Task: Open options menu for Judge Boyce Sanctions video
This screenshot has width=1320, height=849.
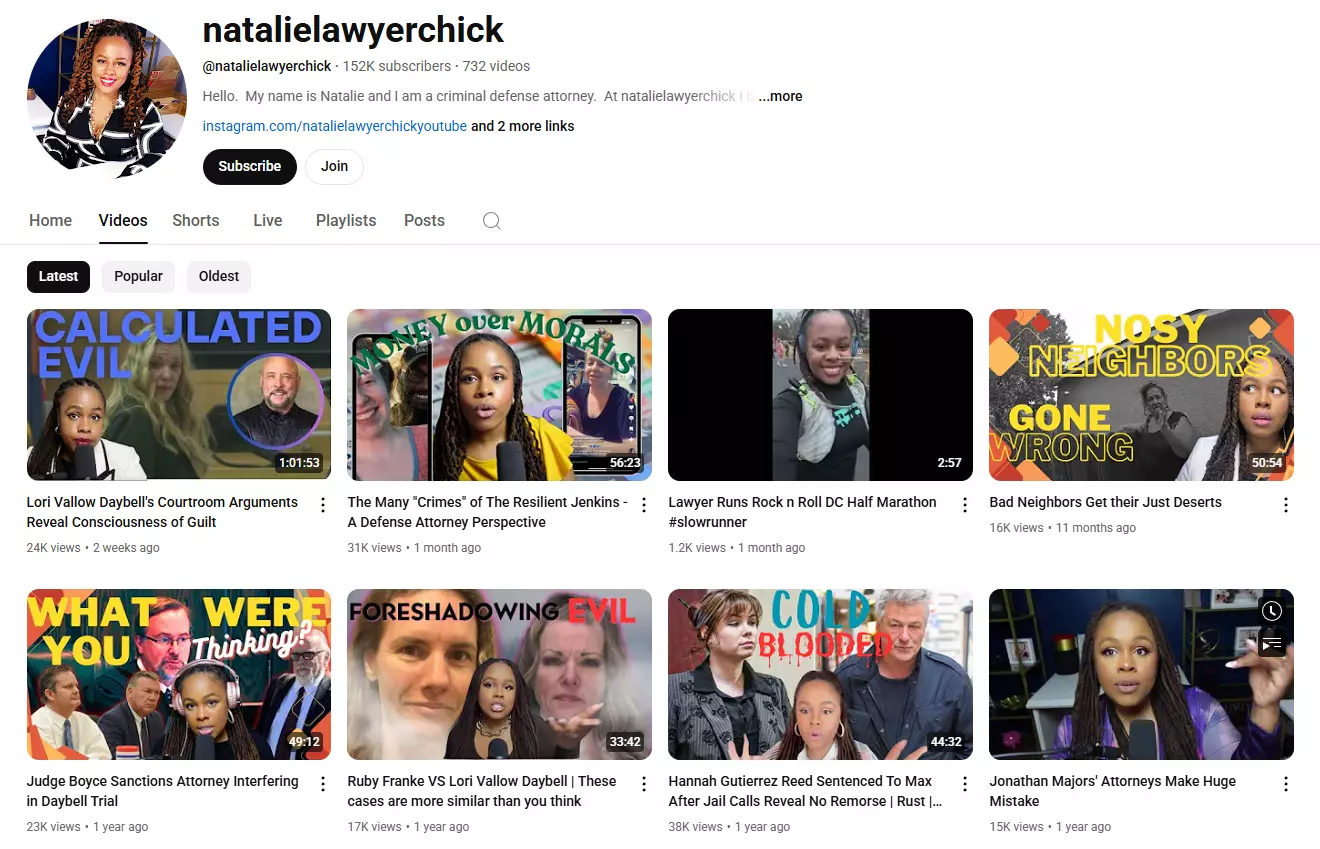Action: pos(323,784)
